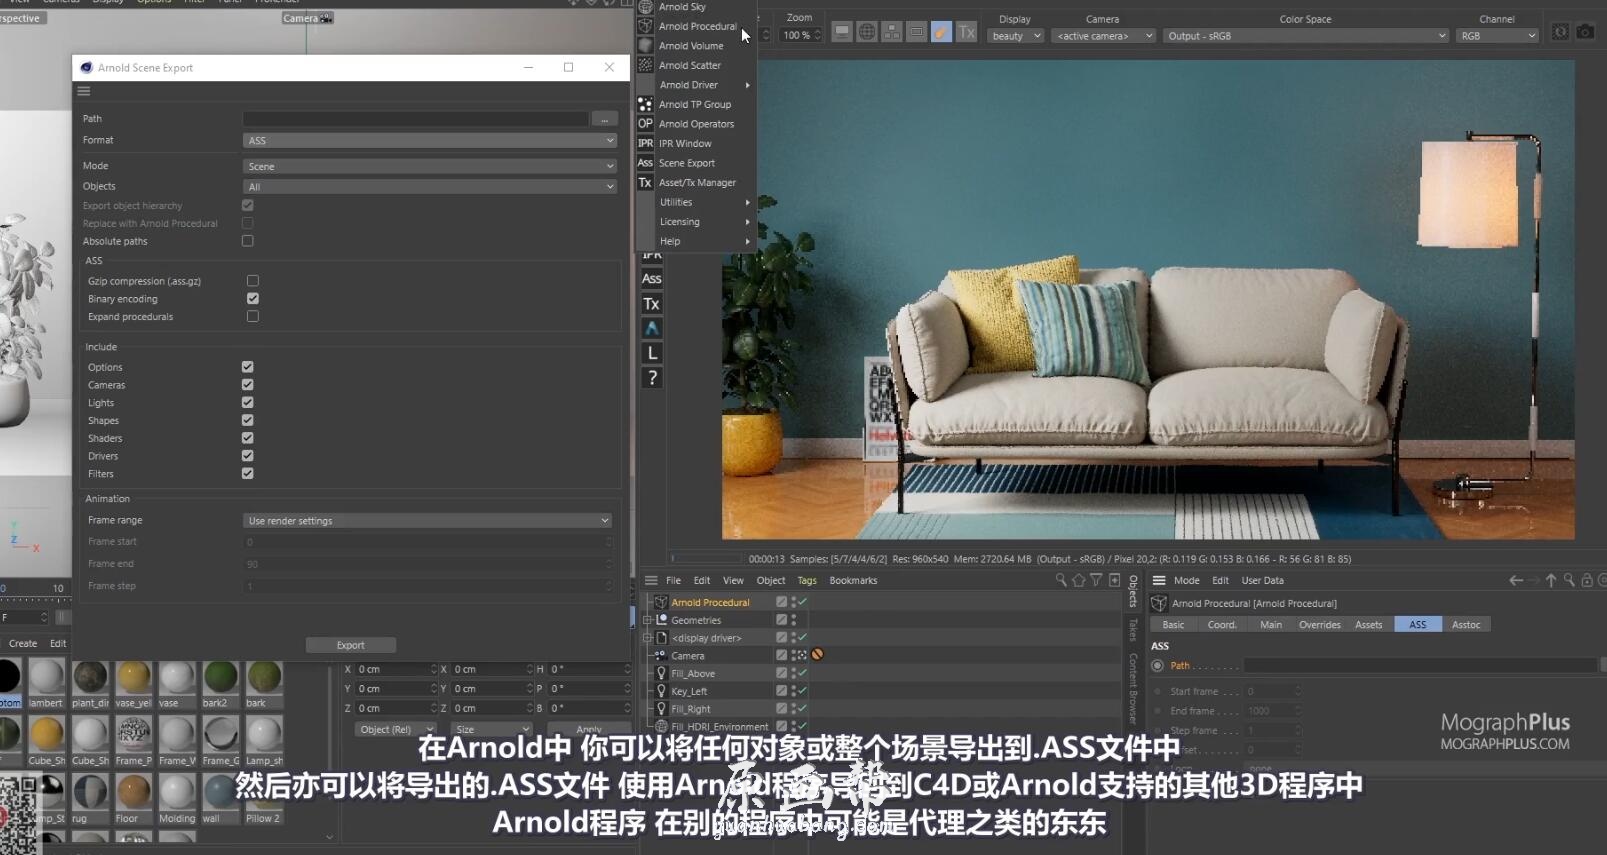Enable Gzip compression (.ass.gz) checkbox

coord(253,281)
